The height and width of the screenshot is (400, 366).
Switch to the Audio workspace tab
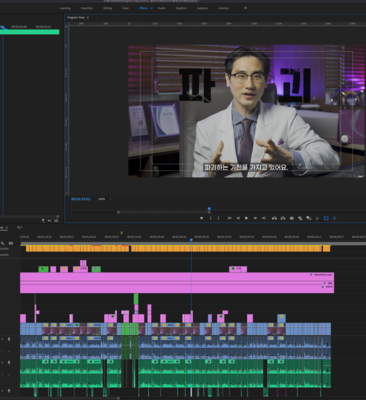pos(162,8)
